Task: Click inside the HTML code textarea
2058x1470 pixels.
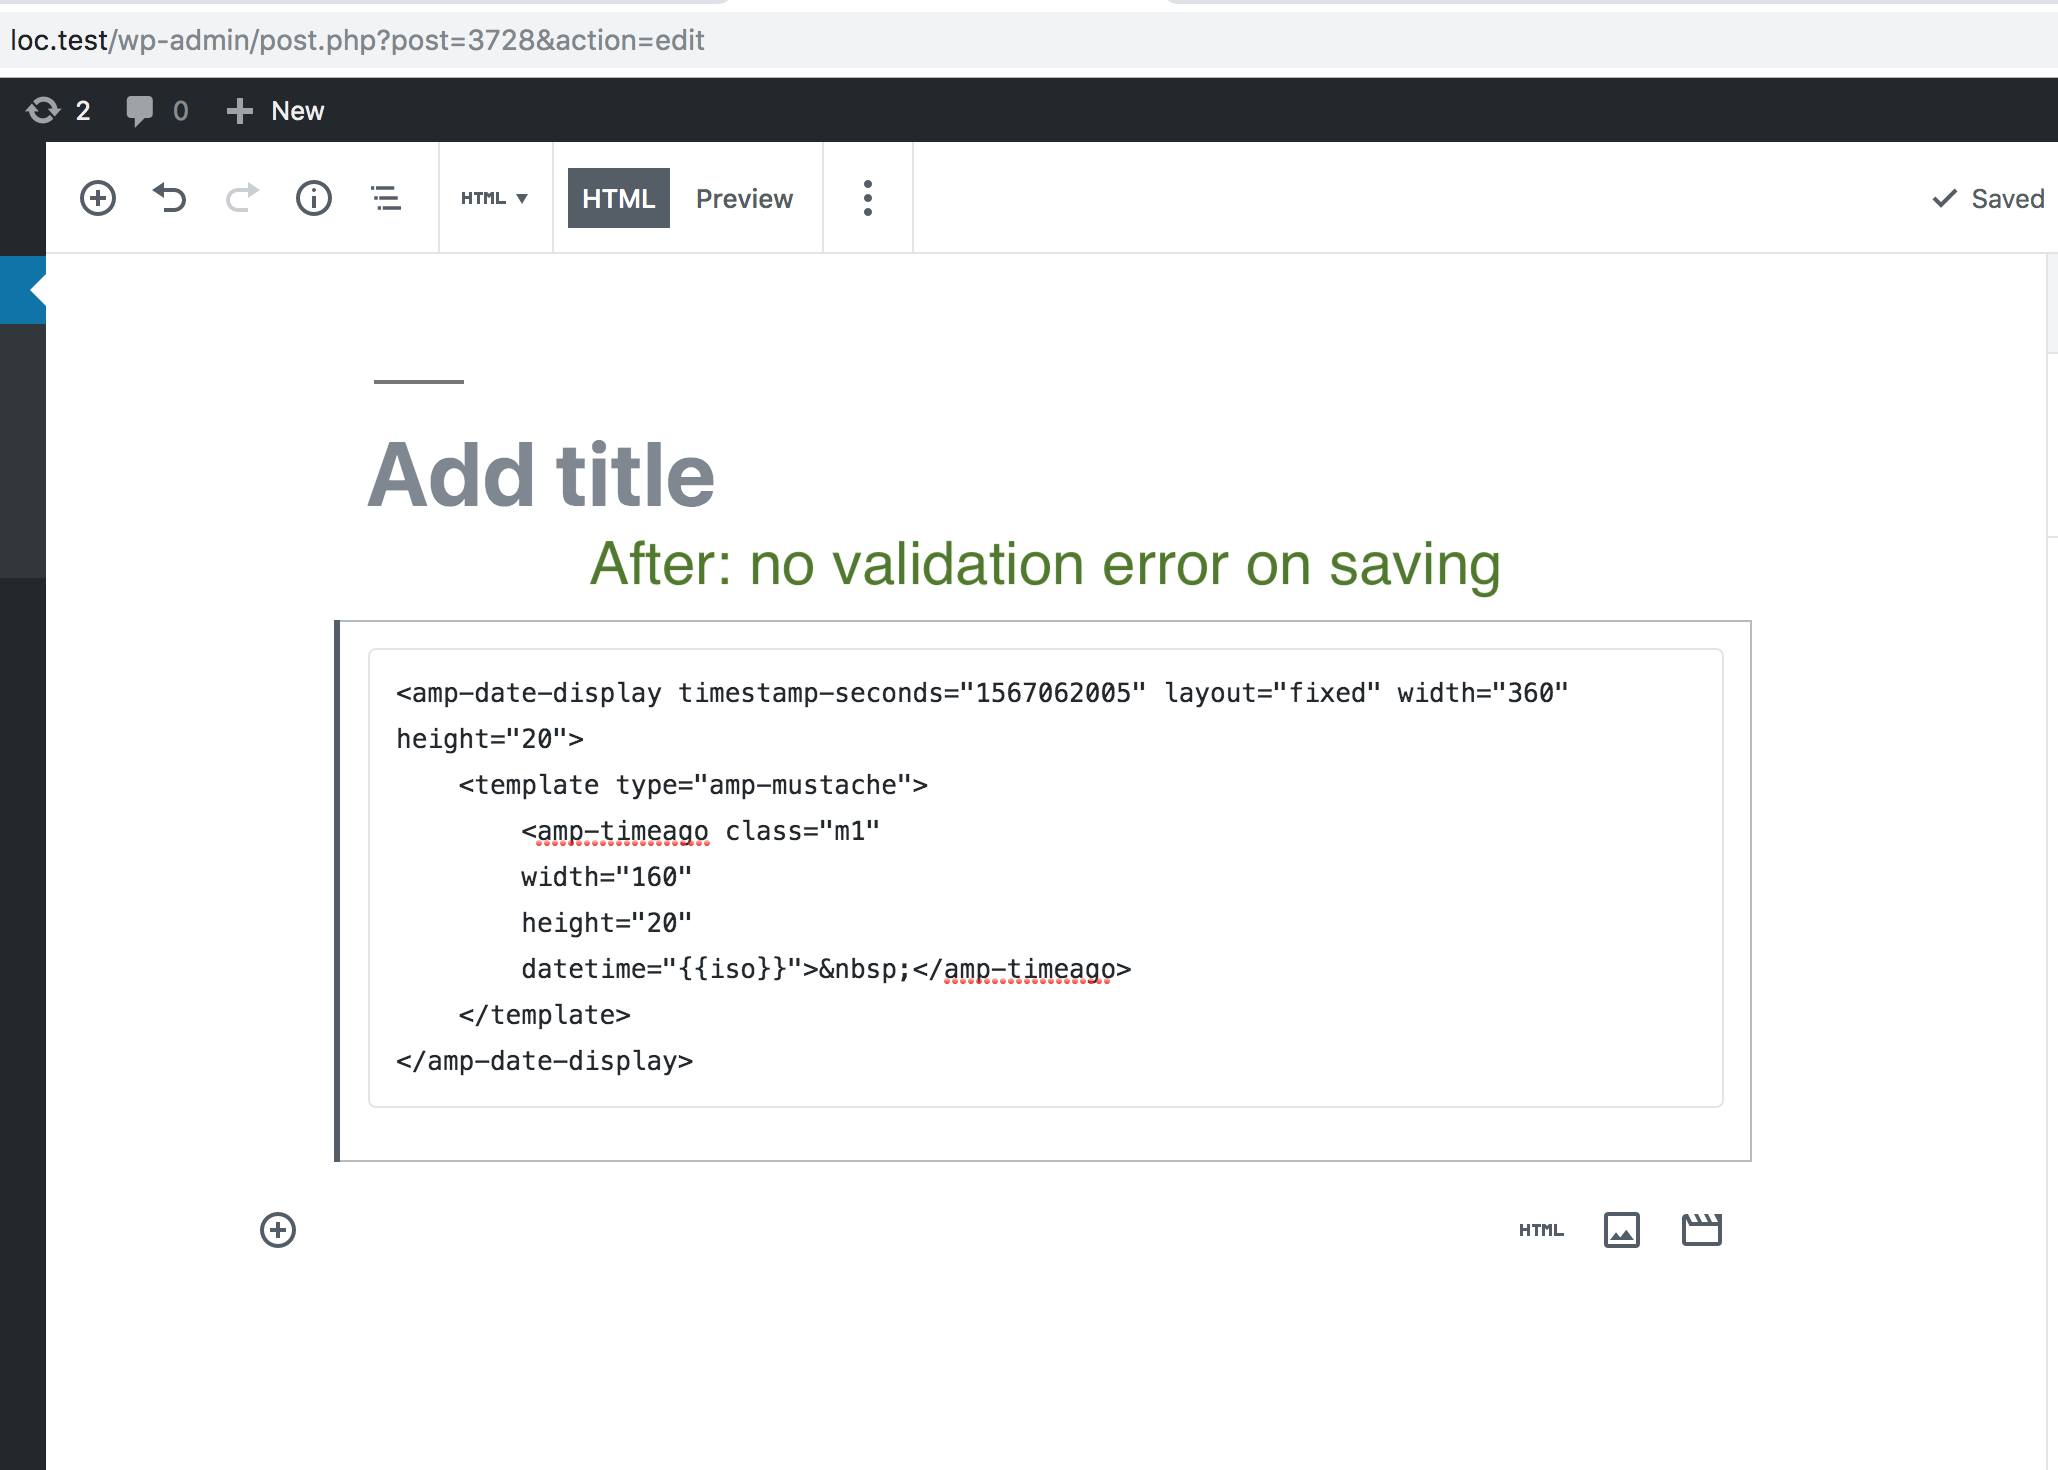Action: (1045, 877)
